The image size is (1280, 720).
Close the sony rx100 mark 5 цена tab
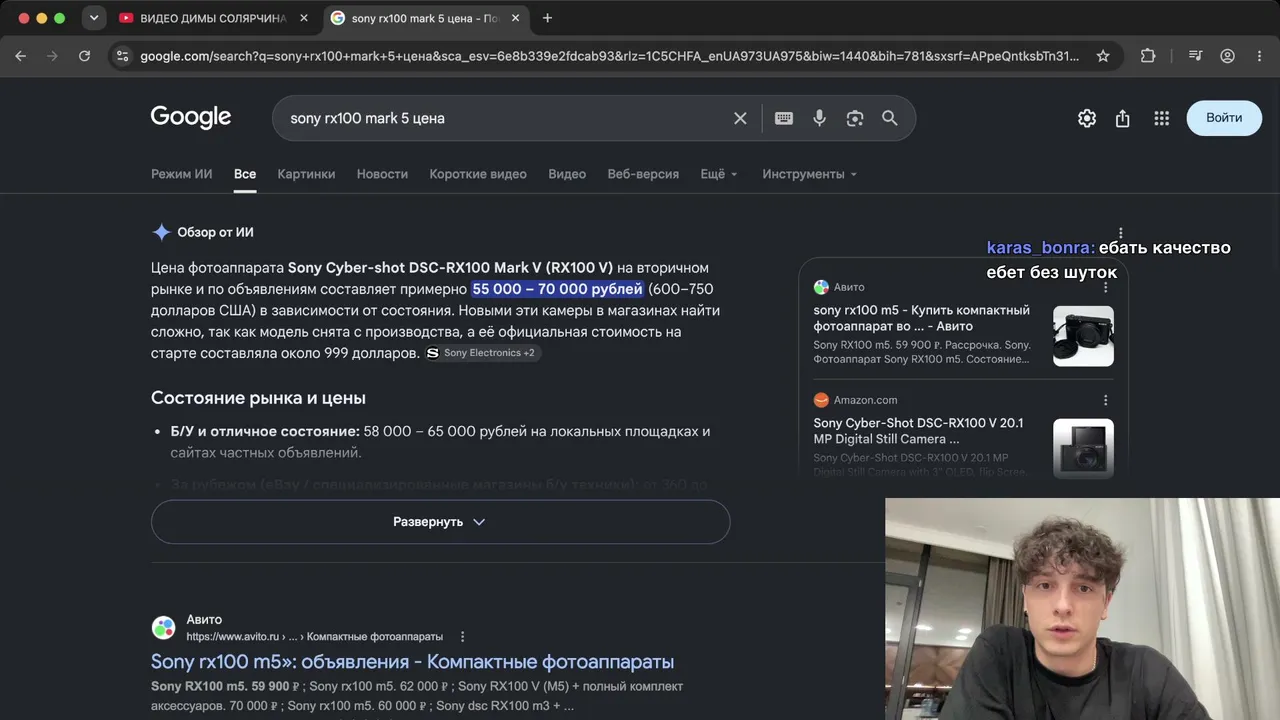(x=517, y=18)
